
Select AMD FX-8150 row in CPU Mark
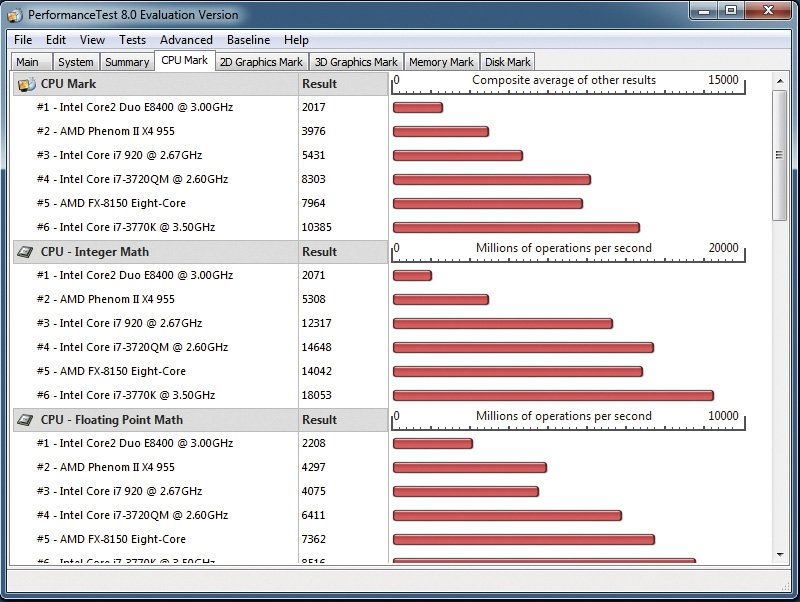[x=111, y=203]
